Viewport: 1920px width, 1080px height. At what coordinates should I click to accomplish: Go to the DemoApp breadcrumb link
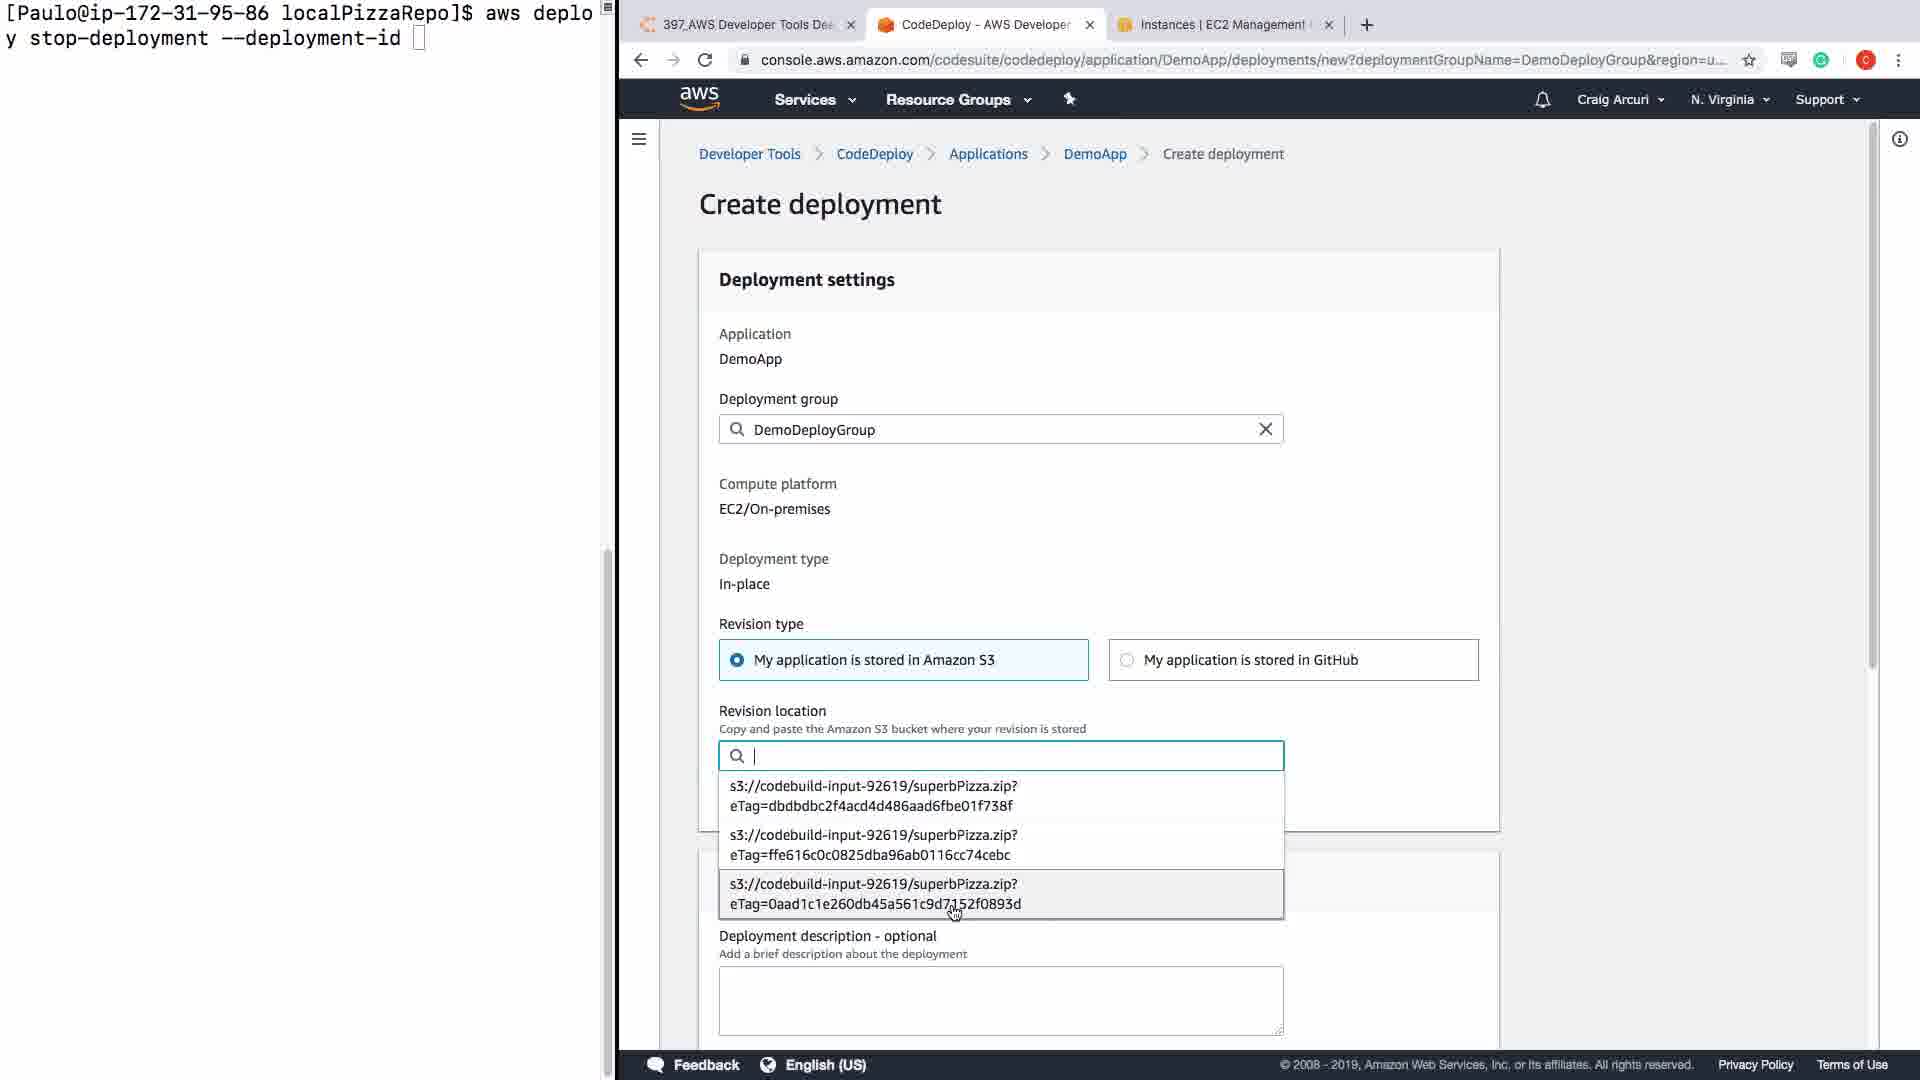pyautogui.click(x=1094, y=154)
